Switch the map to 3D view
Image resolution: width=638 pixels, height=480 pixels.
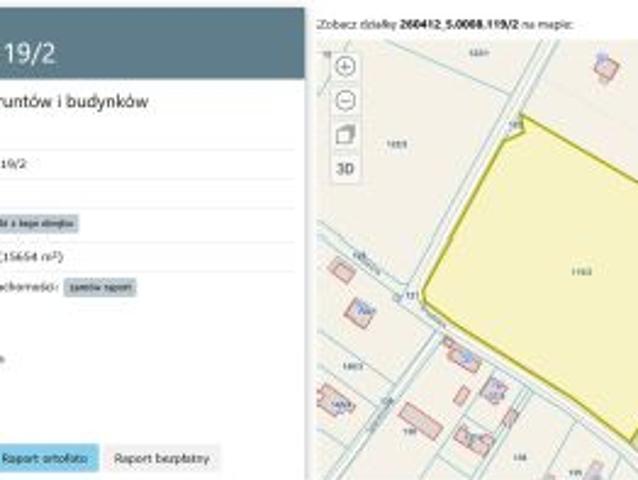tap(345, 168)
